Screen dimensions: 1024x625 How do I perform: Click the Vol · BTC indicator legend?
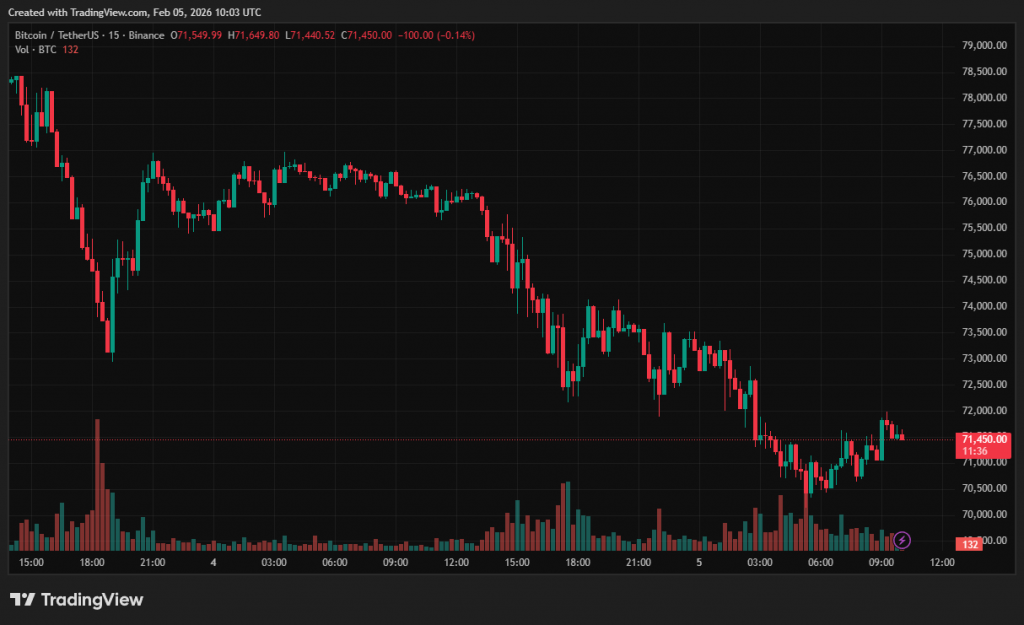click(35, 50)
